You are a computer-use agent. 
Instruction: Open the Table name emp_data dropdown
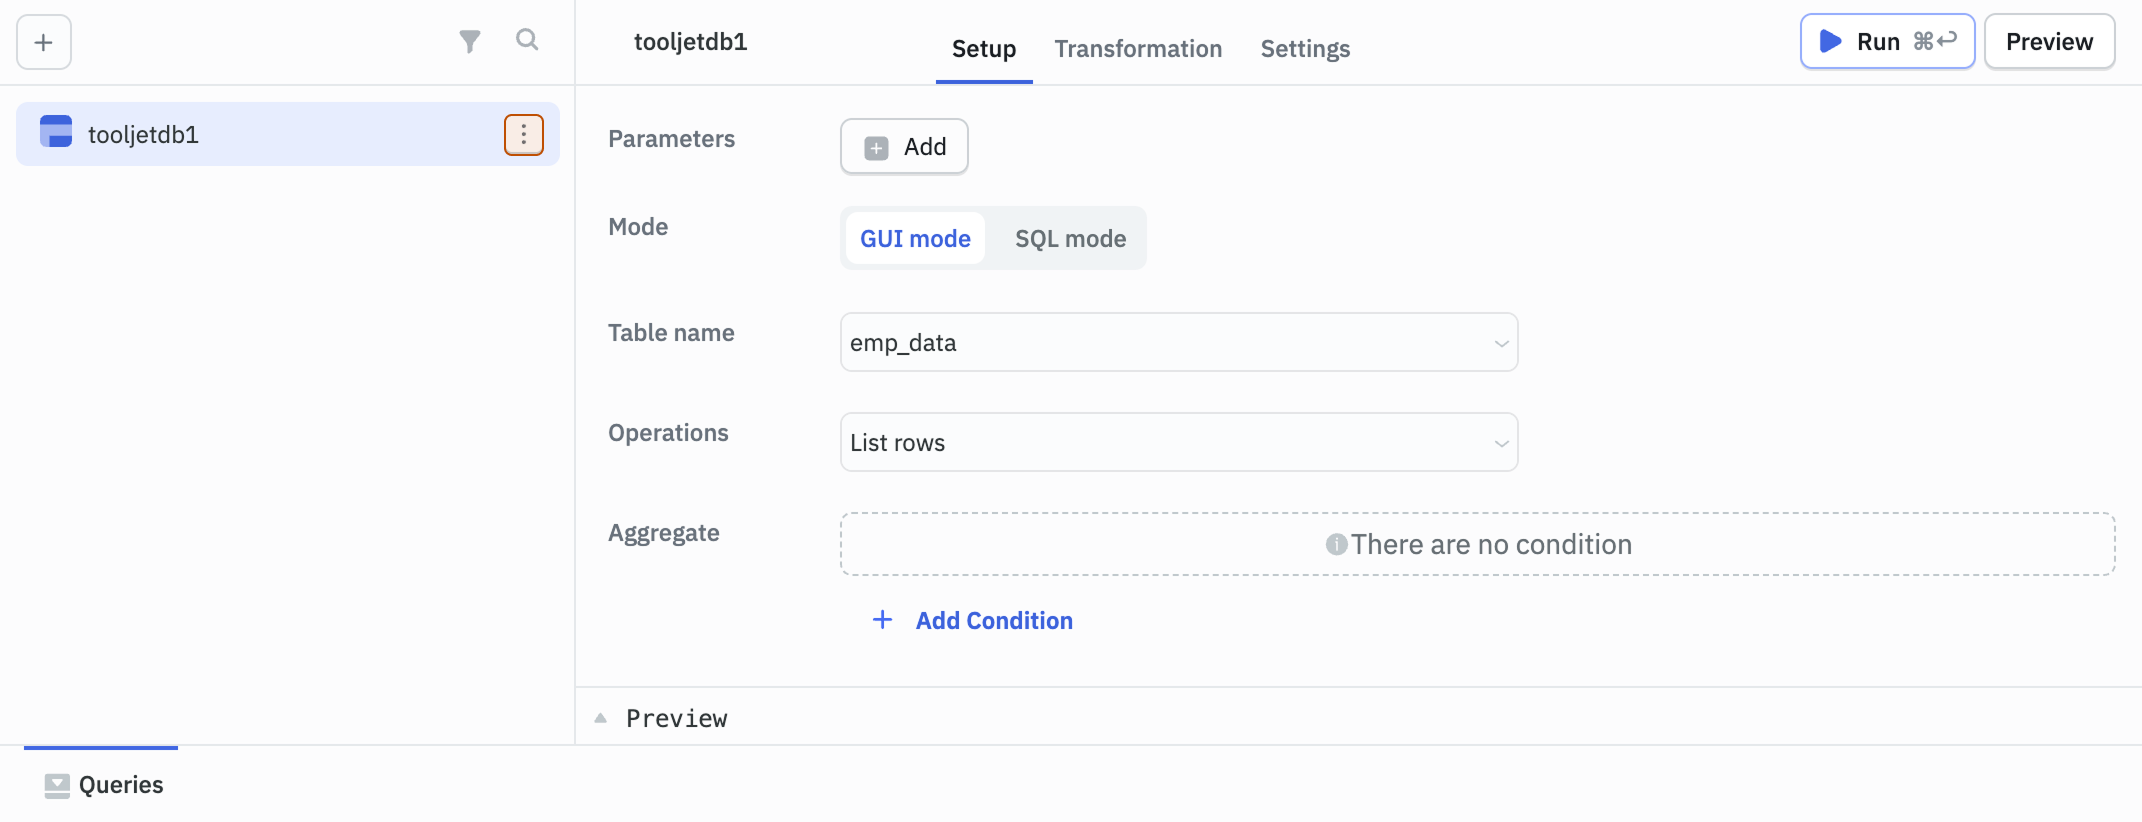pos(1179,342)
